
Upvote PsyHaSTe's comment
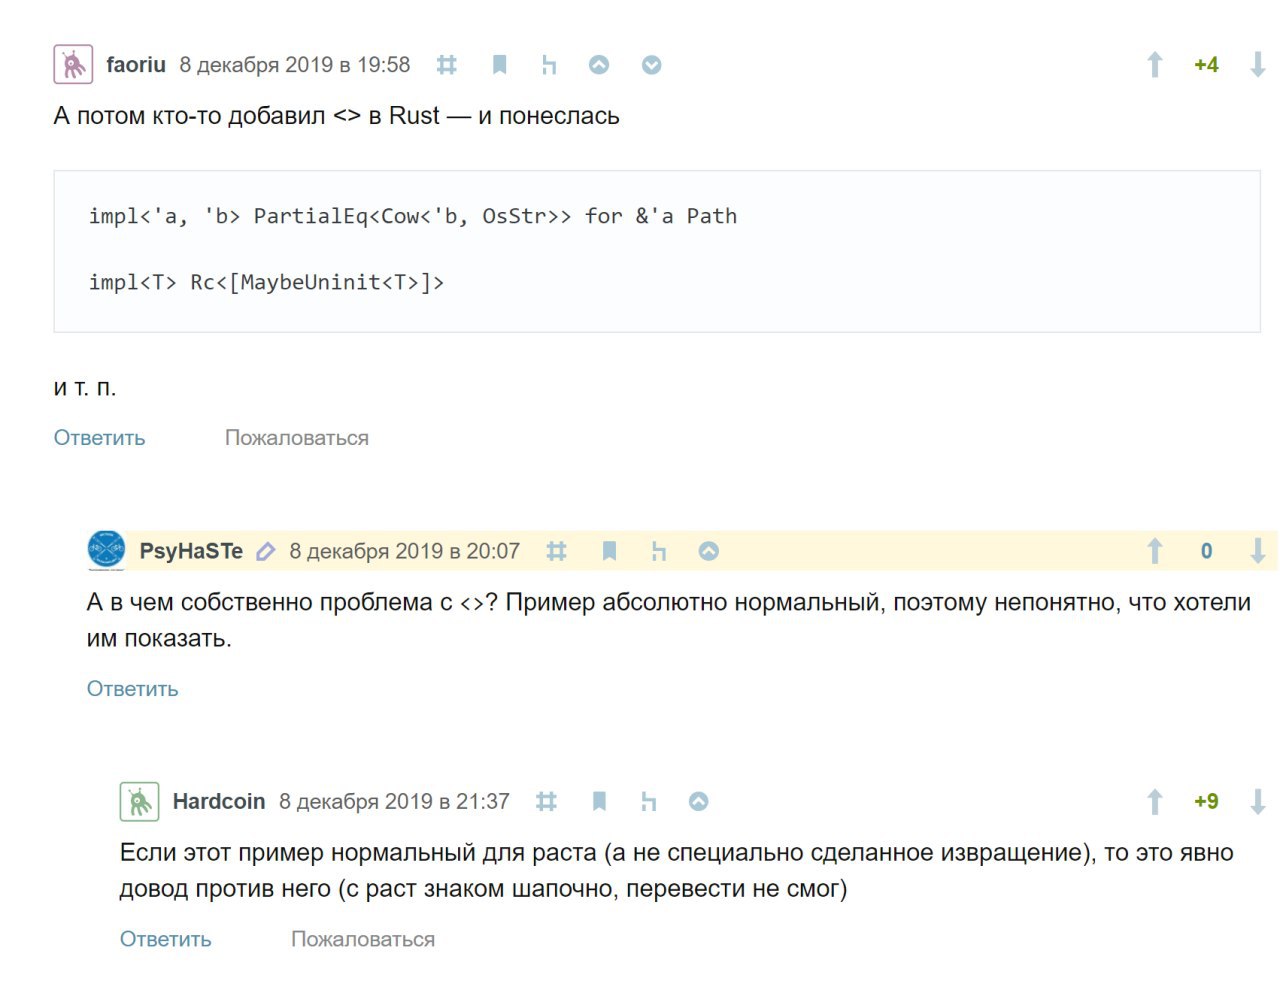click(x=1155, y=551)
